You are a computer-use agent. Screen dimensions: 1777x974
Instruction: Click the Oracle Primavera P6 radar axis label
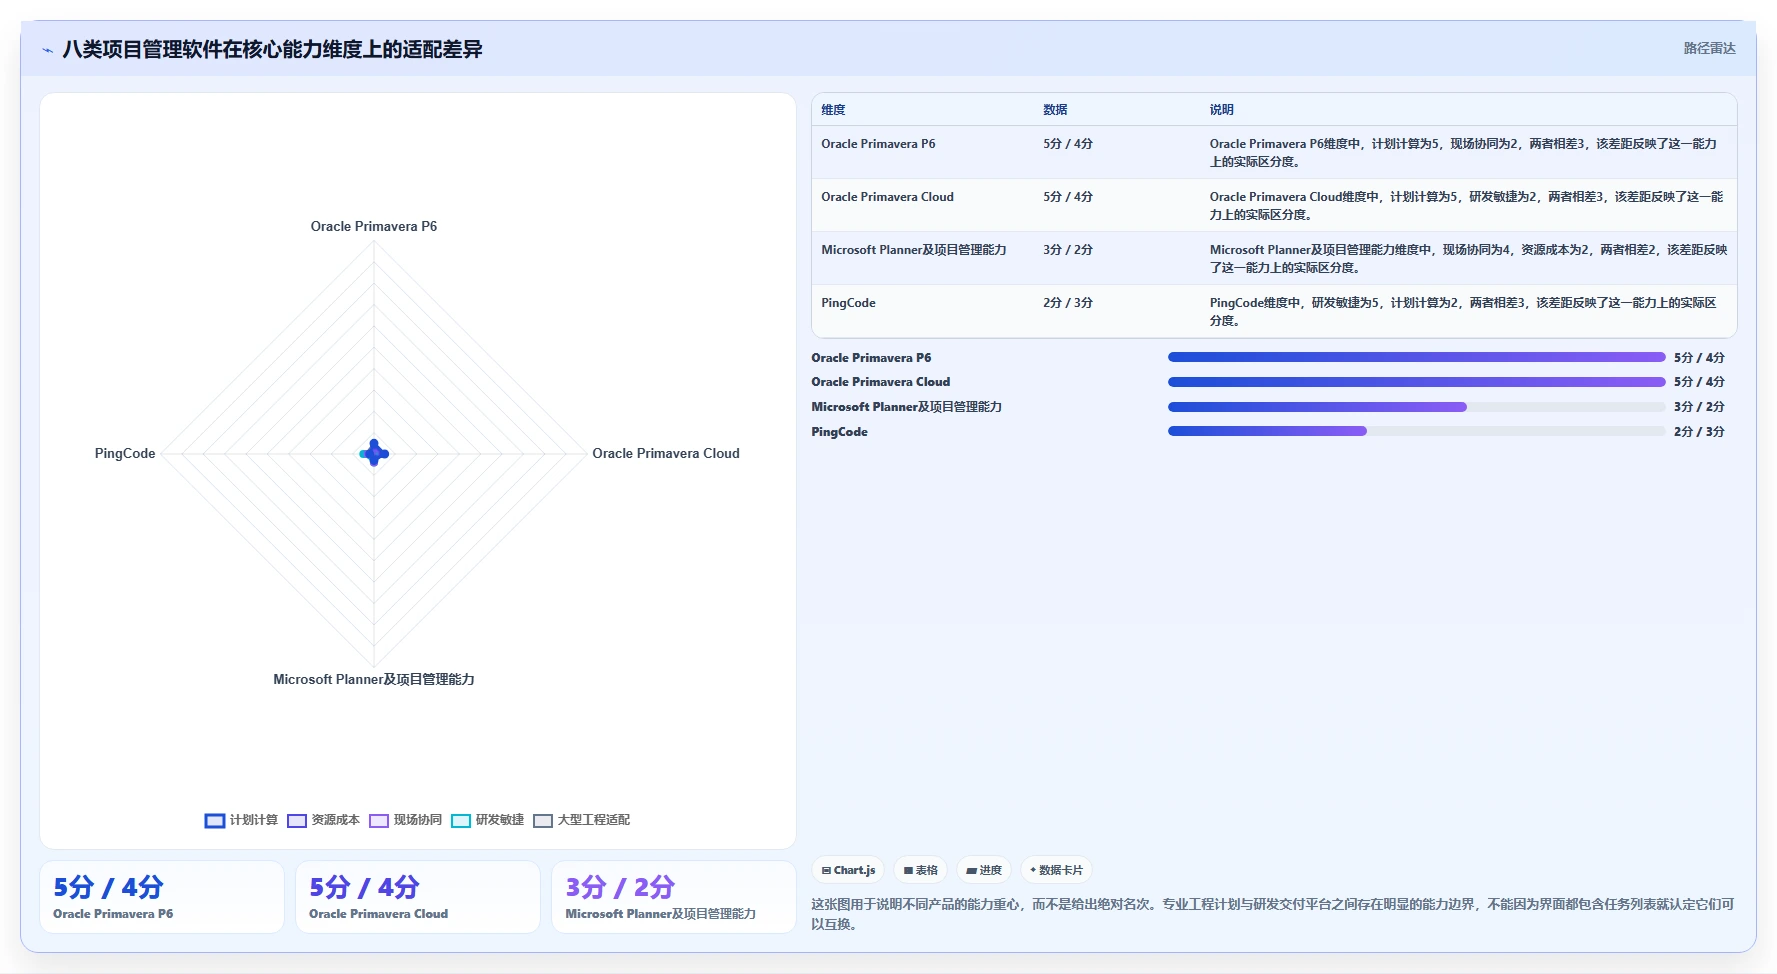(x=374, y=226)
